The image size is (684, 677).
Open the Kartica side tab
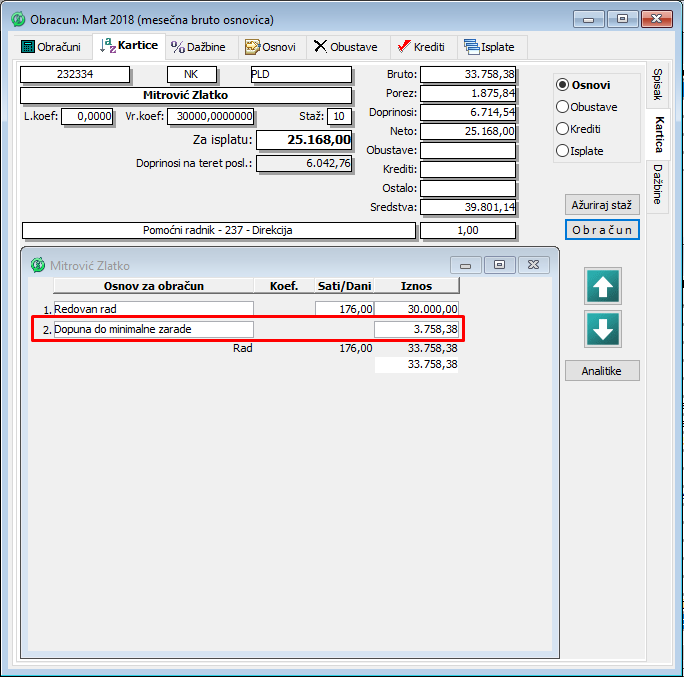[659, 134]
